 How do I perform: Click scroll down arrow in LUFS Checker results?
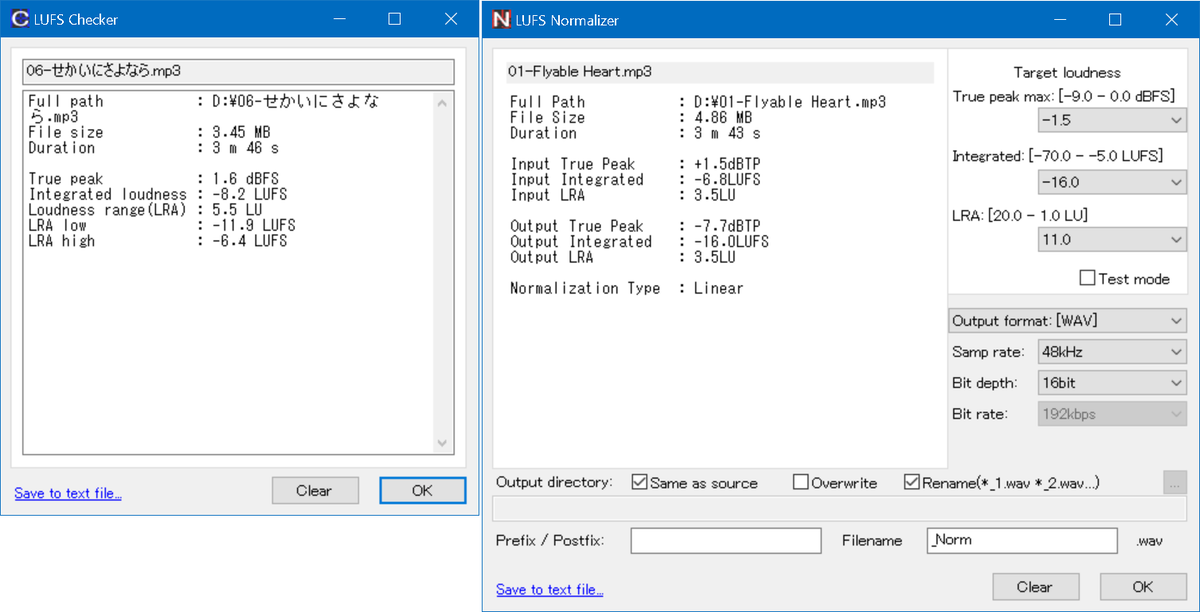[x=444, y=442]
